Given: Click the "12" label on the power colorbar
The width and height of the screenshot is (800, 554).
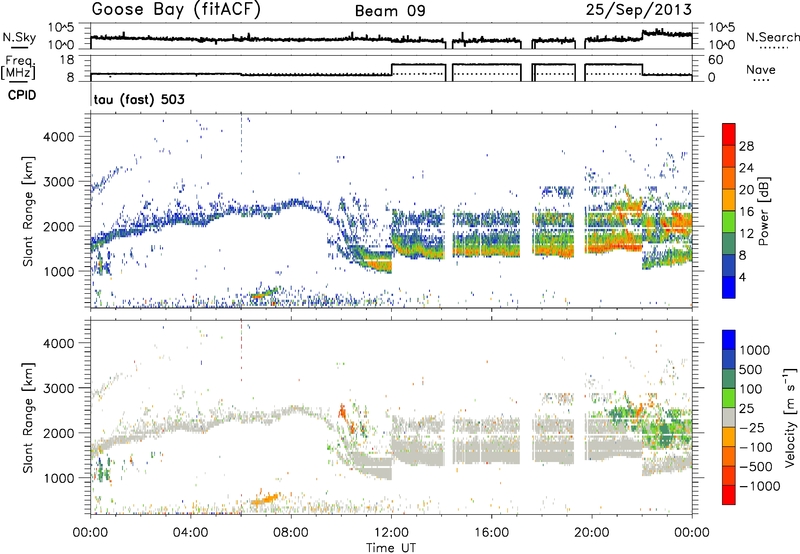Looking at the screenshot, I should click(746, 234).
